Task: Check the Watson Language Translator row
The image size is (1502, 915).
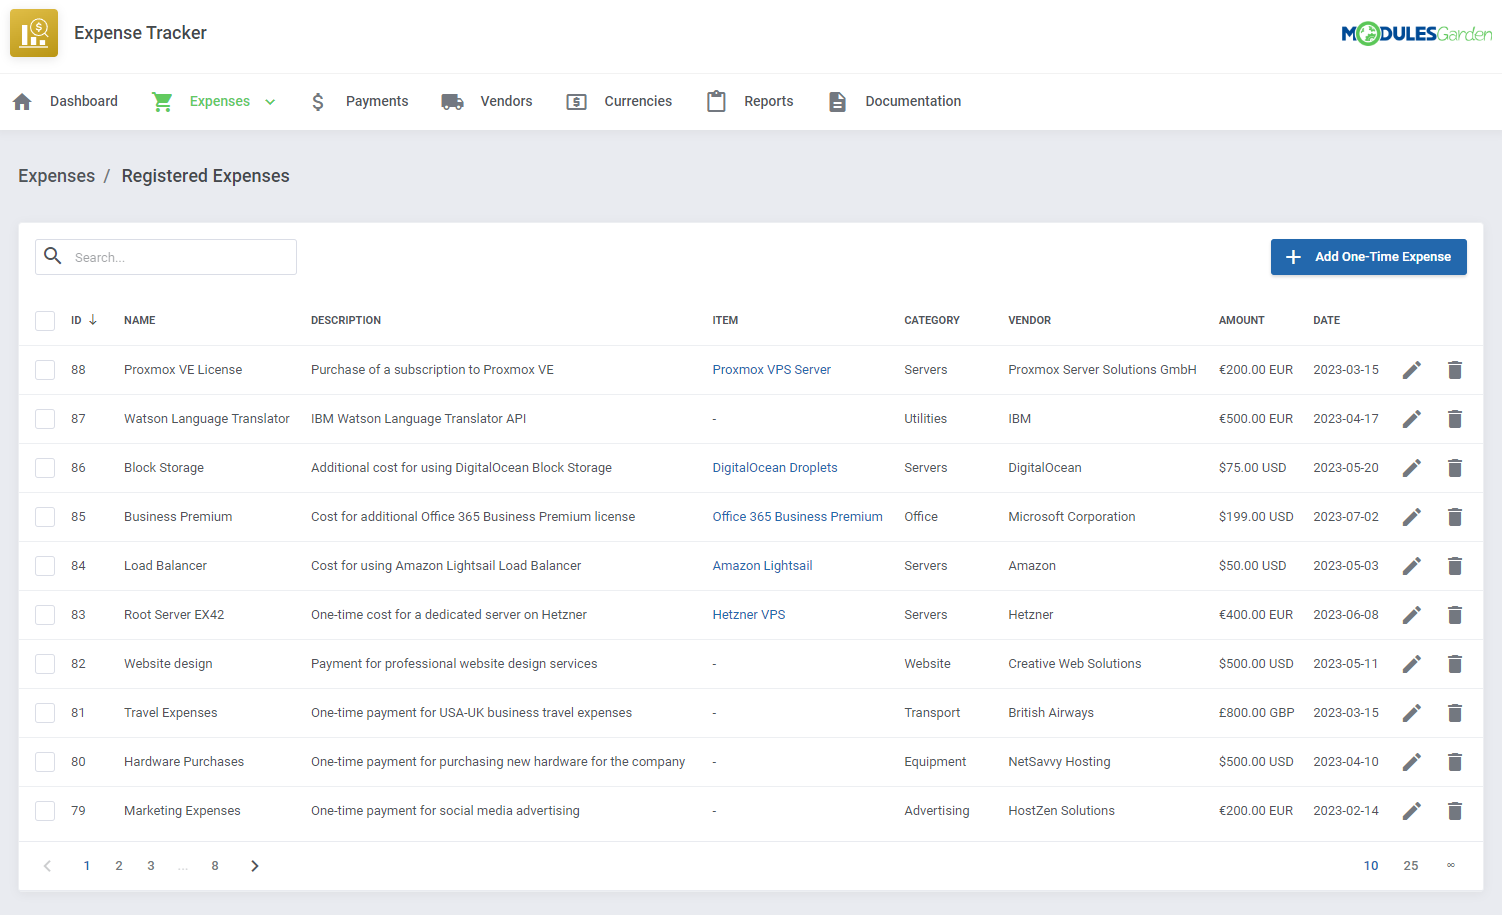Action: click(45, 419)
